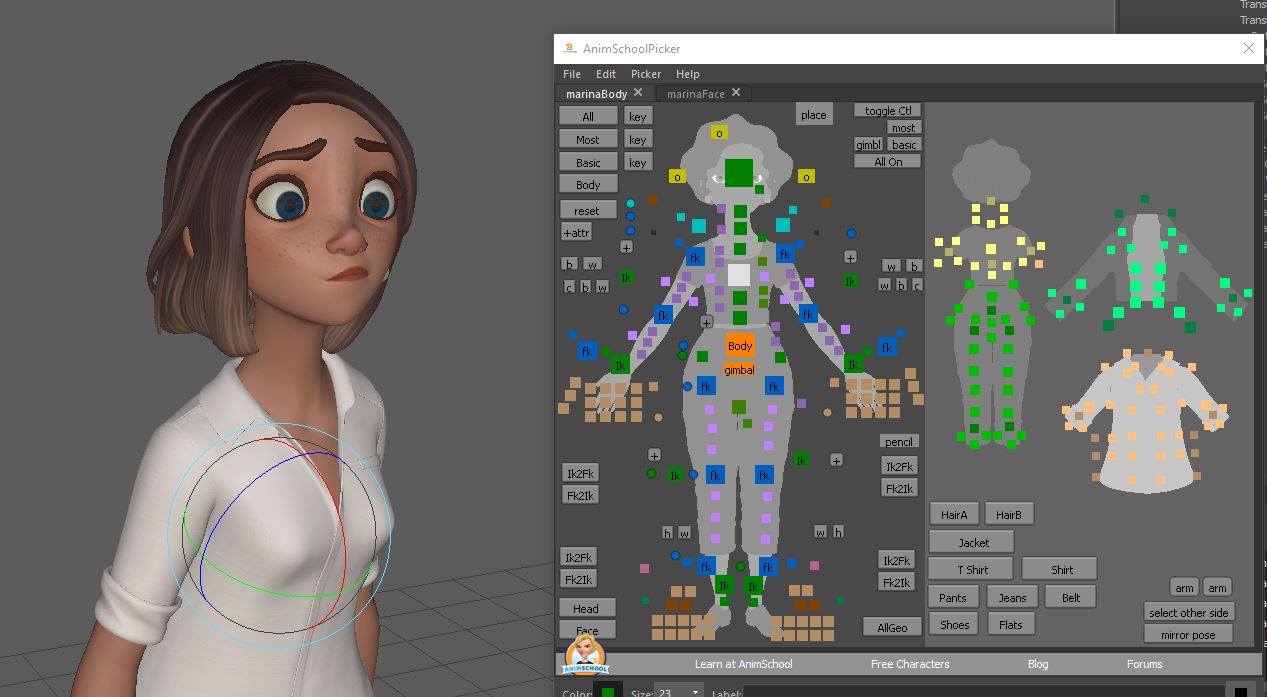1267x697 pixels.
Task: Click the 'place' button above the head
Action: pyautogui.click(x=813, y=114)
